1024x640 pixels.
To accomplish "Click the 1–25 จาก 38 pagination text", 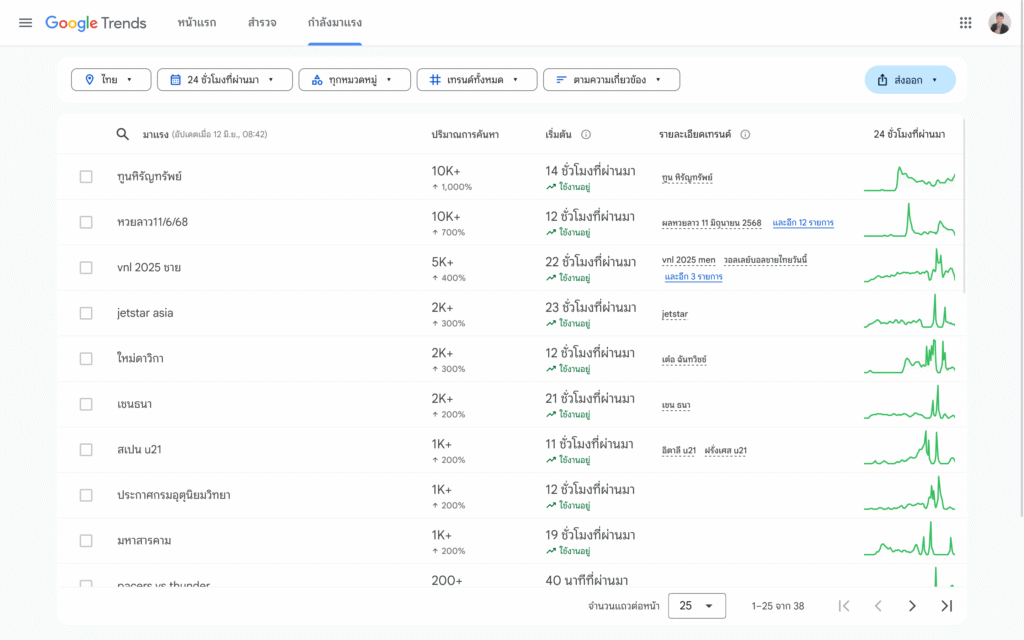I will [778, 606].
